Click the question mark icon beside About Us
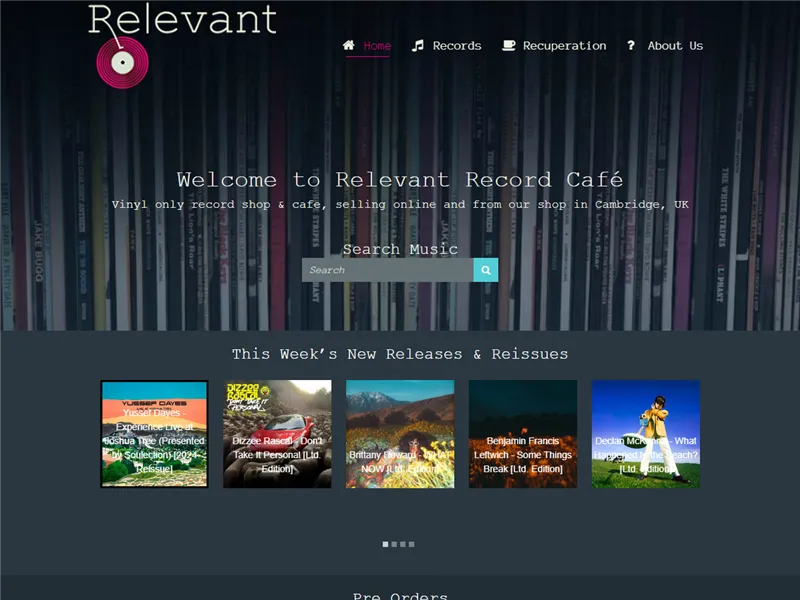 (x=631, y=45)
